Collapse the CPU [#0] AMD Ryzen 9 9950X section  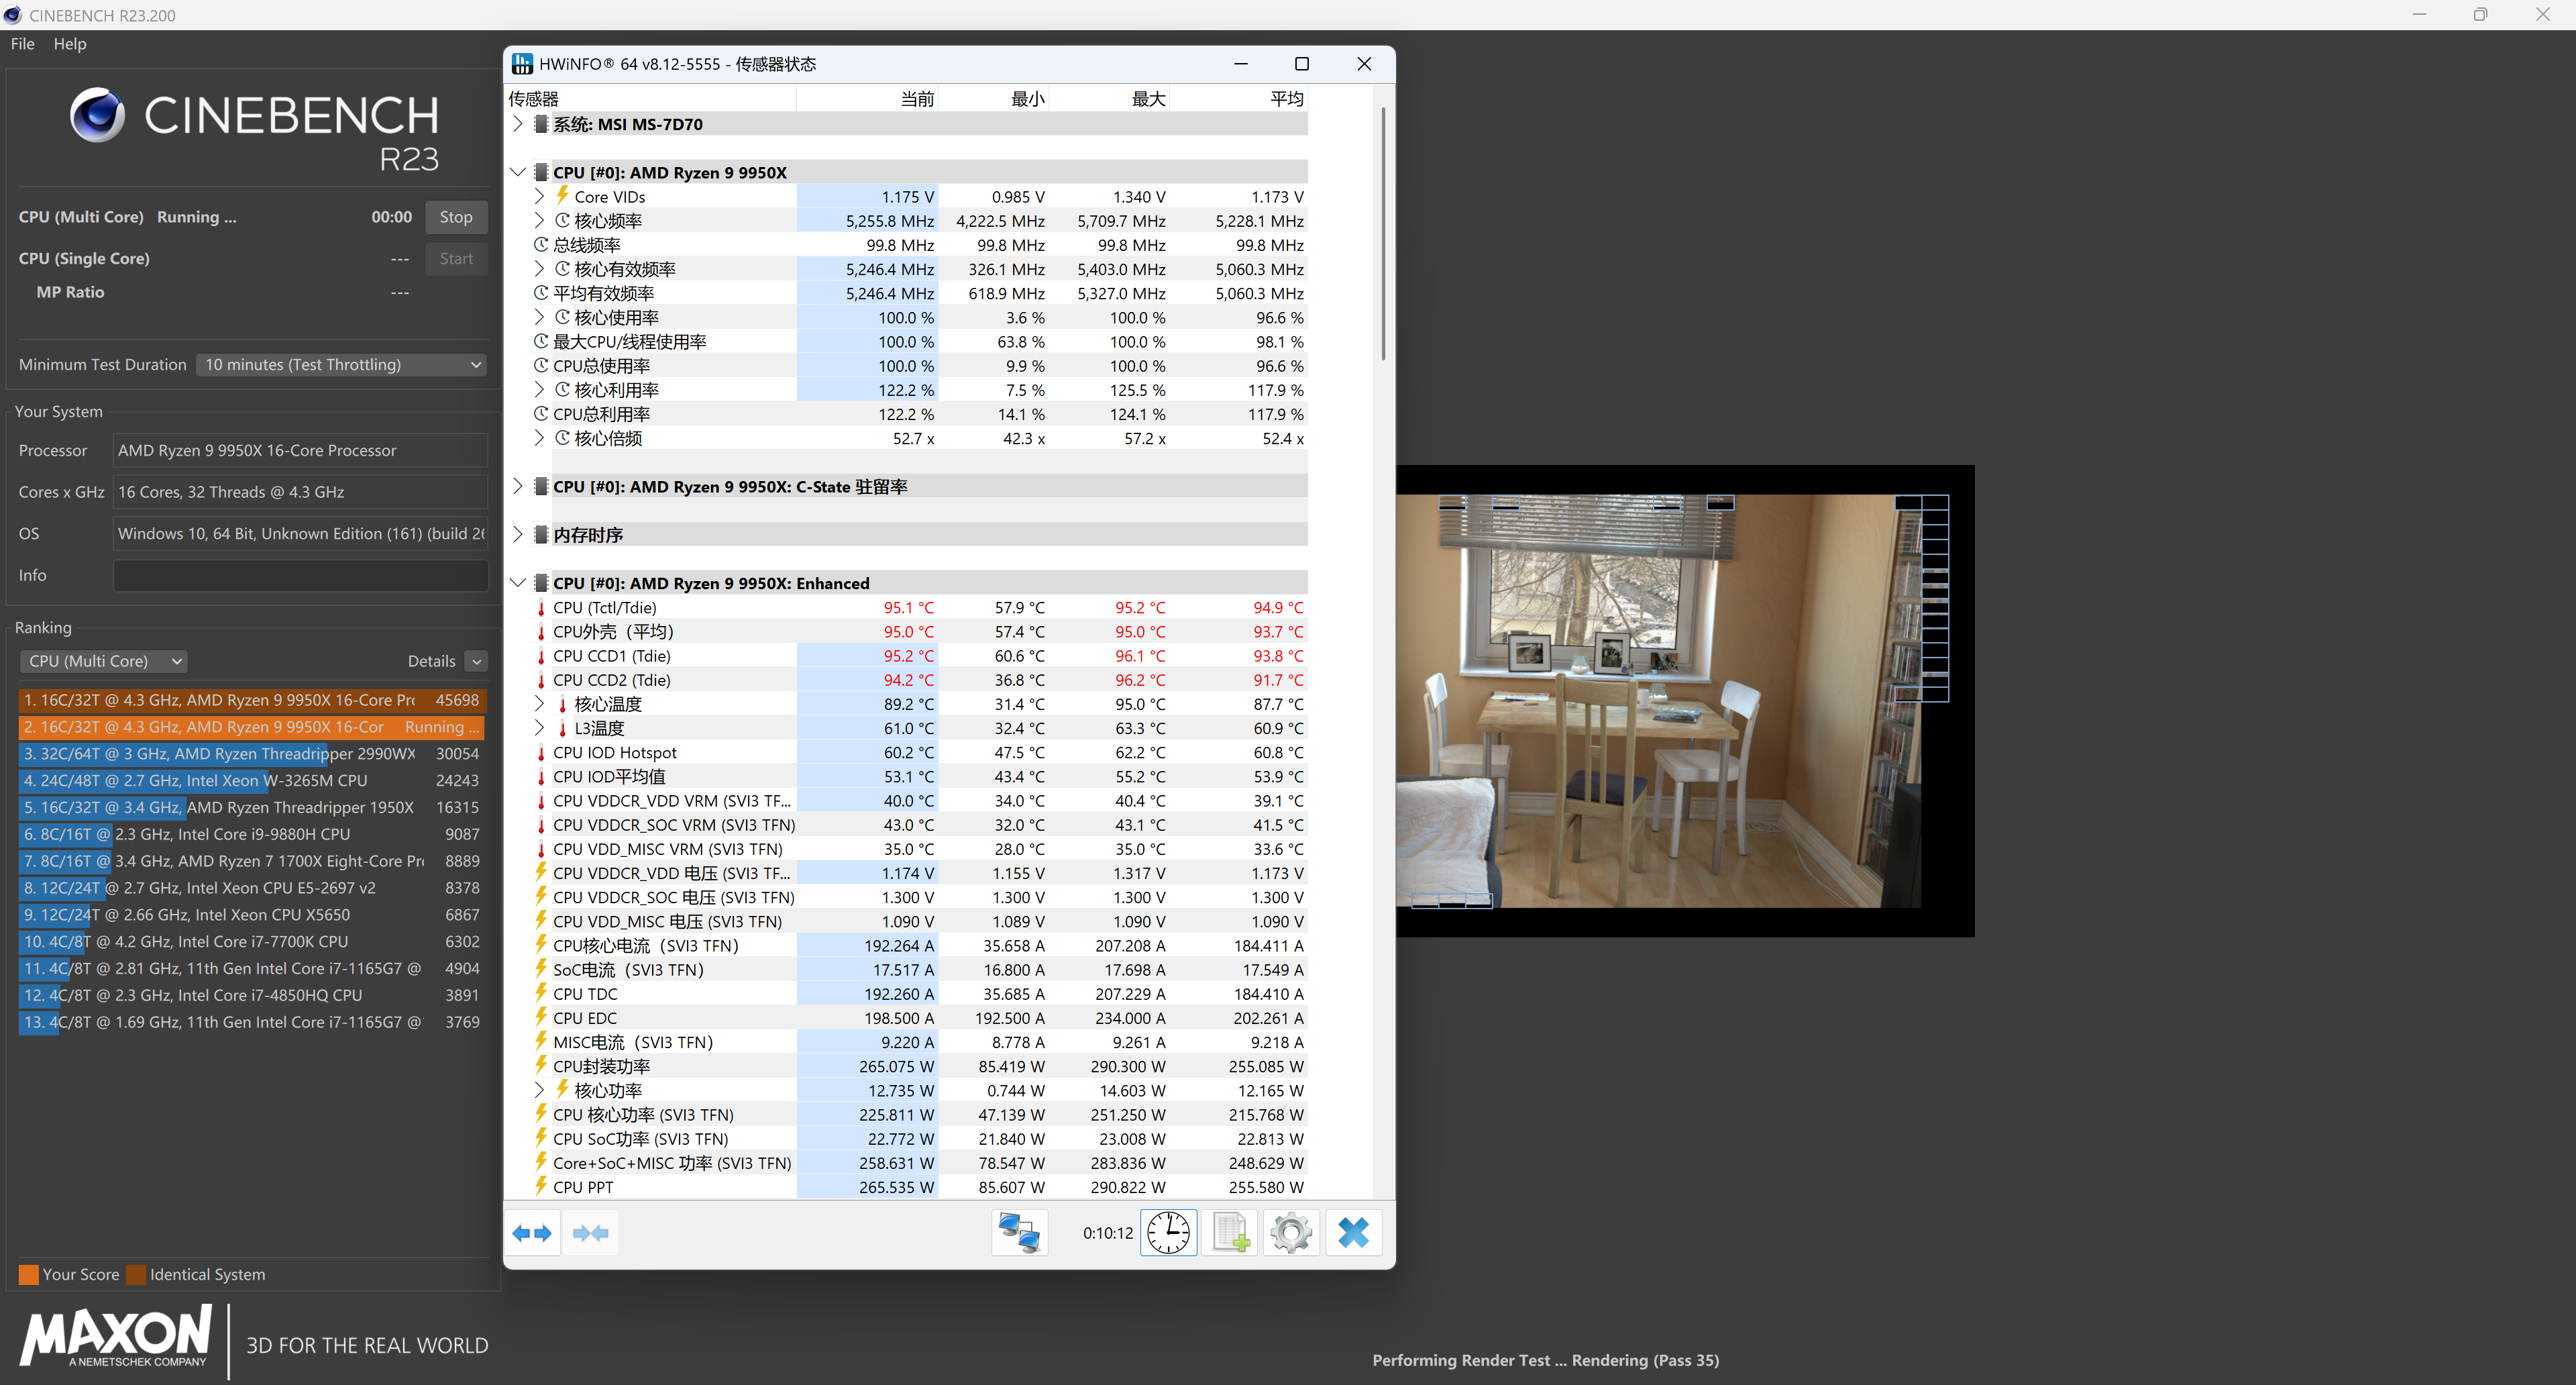517,172
